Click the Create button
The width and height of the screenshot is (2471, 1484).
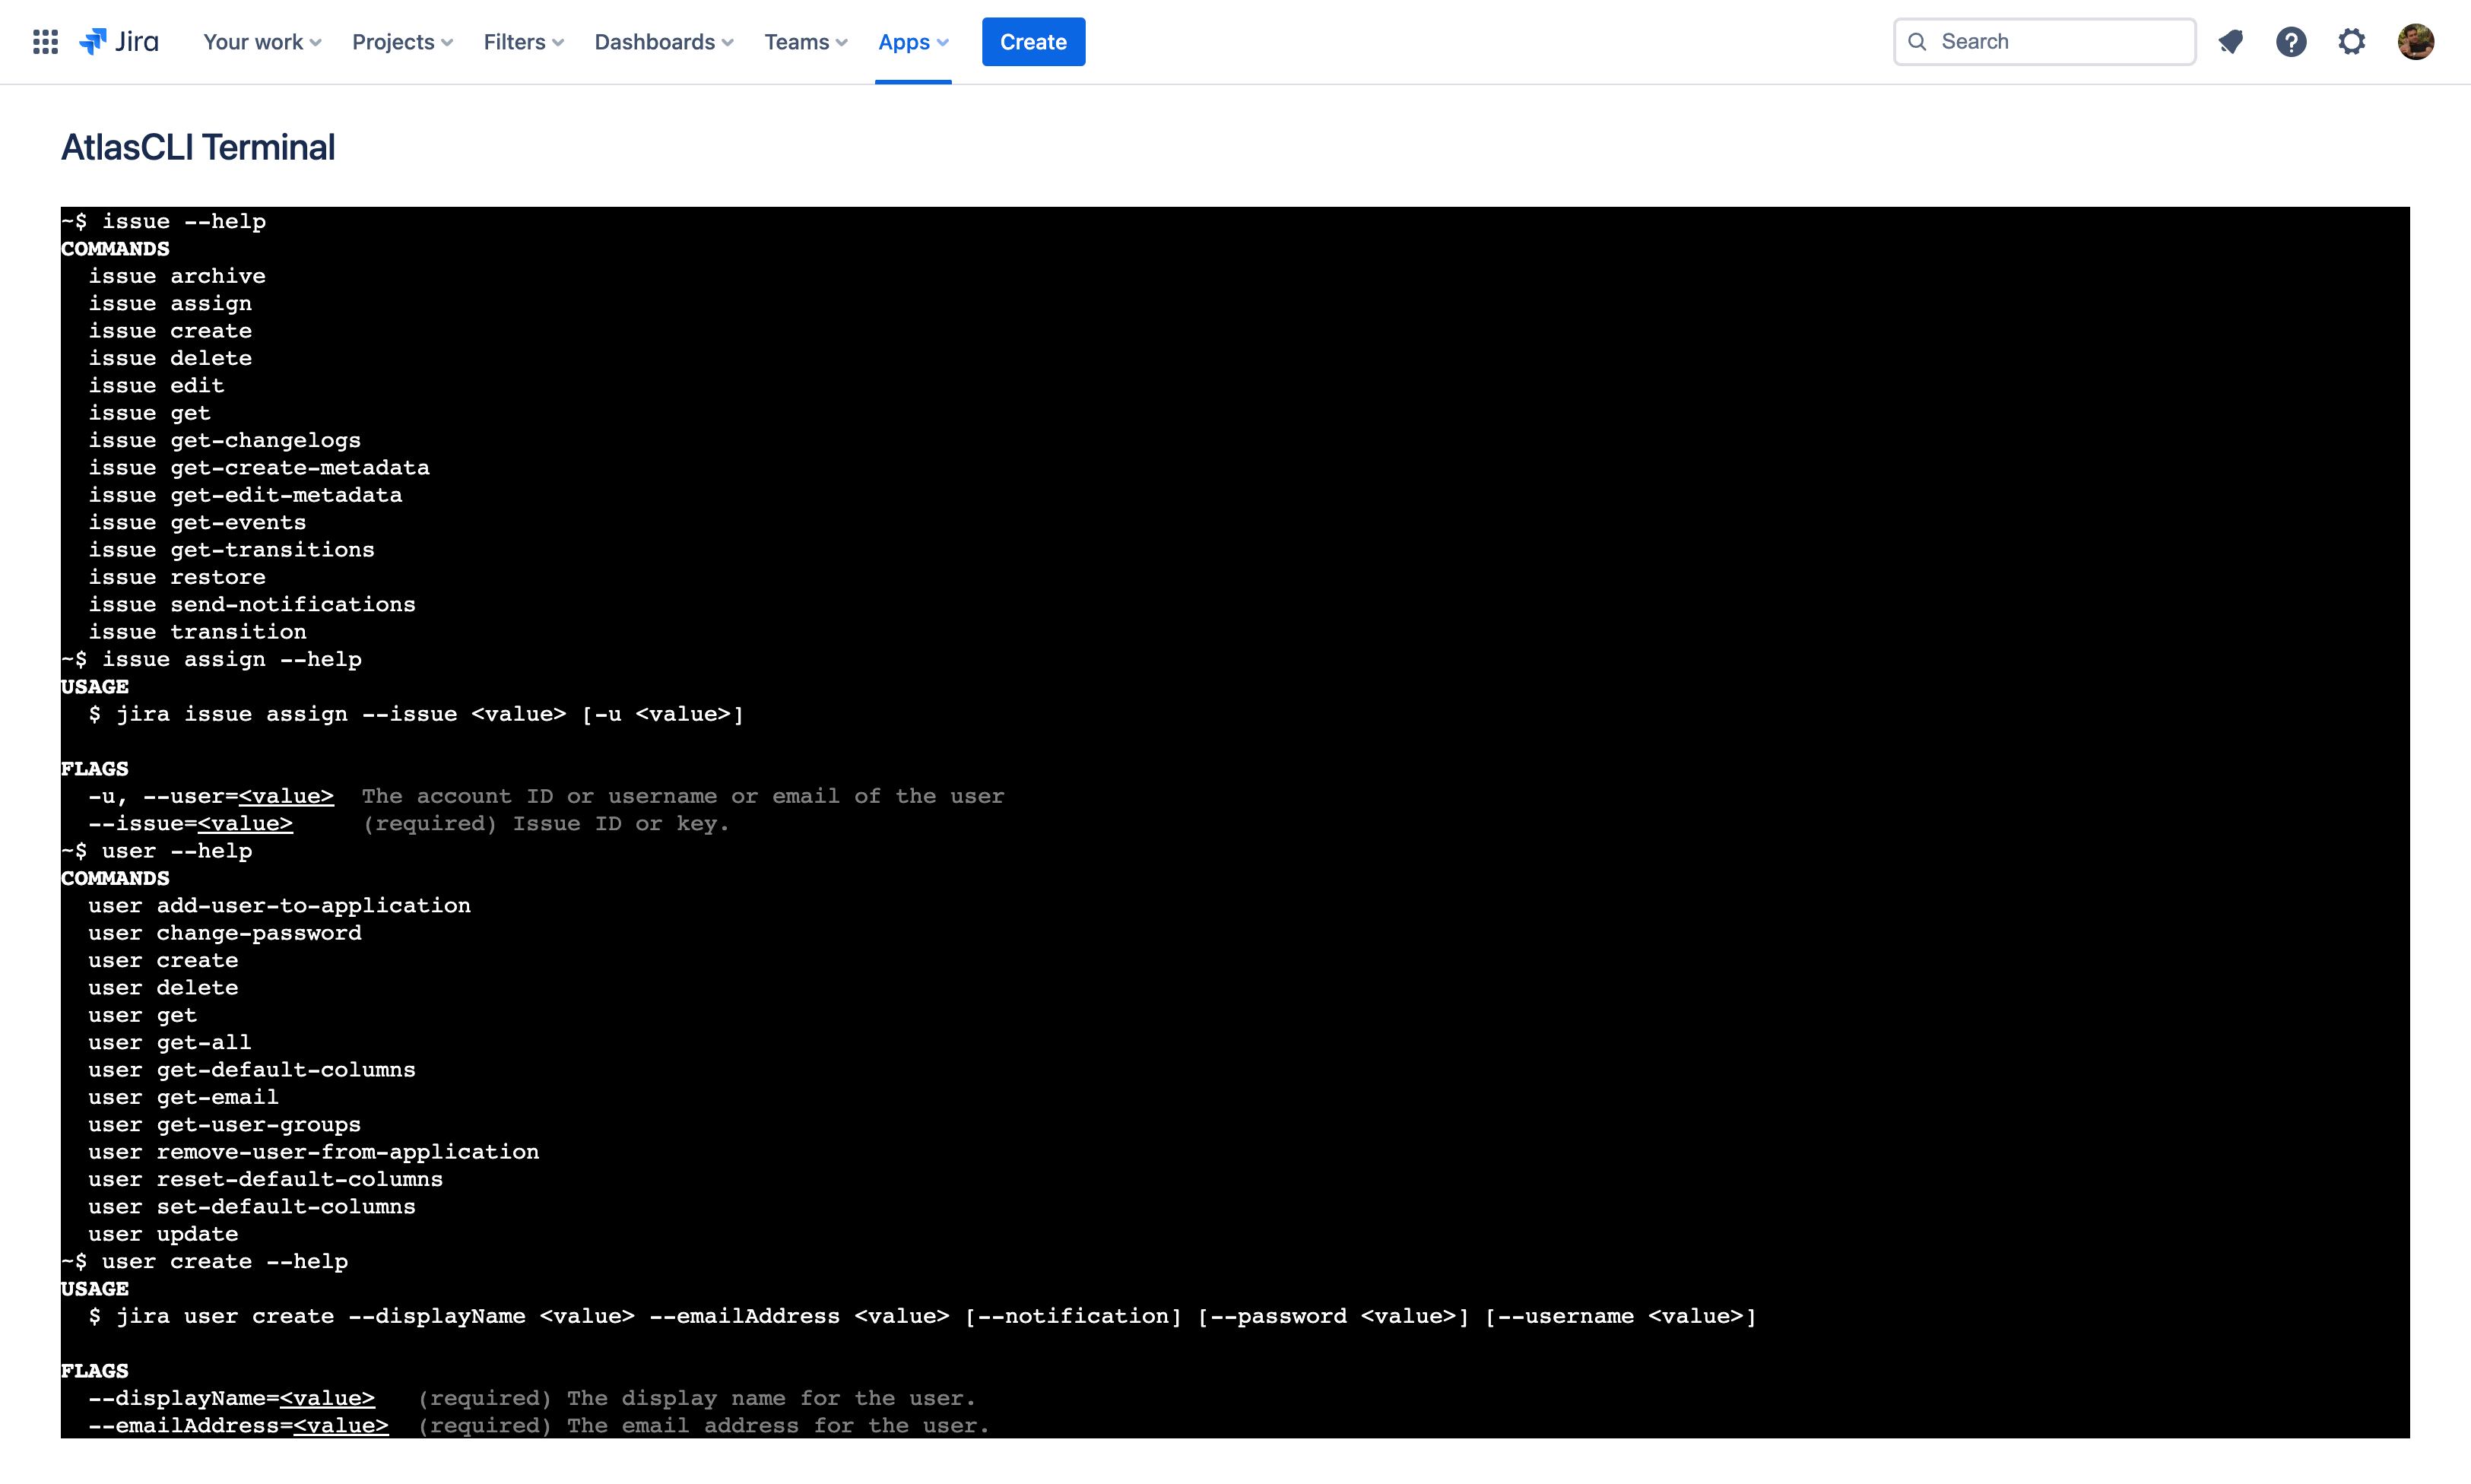[x=1033, y=41]
